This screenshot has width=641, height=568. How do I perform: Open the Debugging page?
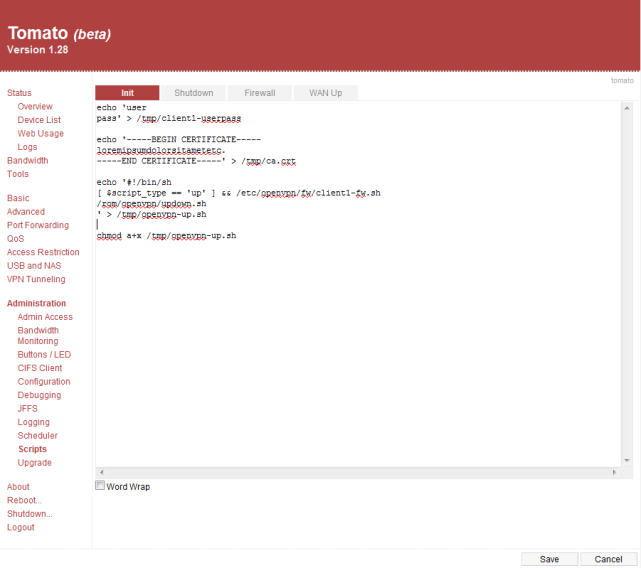(39, 395)
